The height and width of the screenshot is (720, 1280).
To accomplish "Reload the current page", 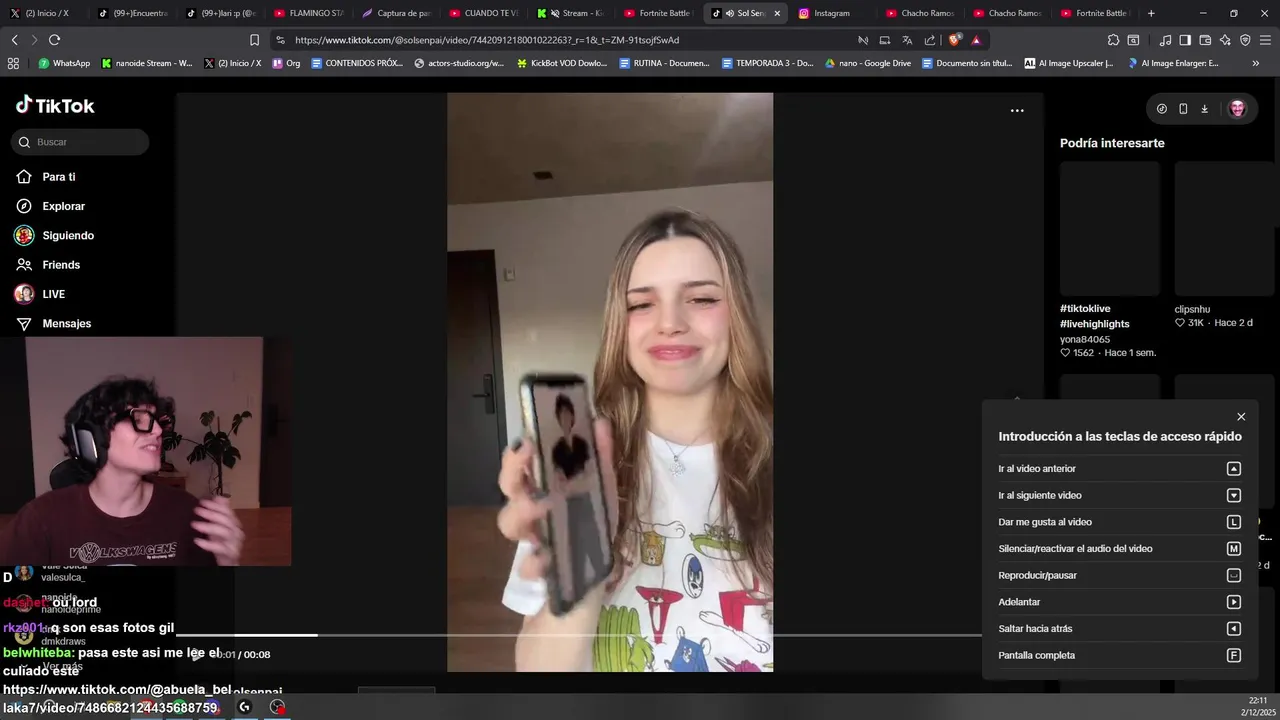I will (54, 40).
